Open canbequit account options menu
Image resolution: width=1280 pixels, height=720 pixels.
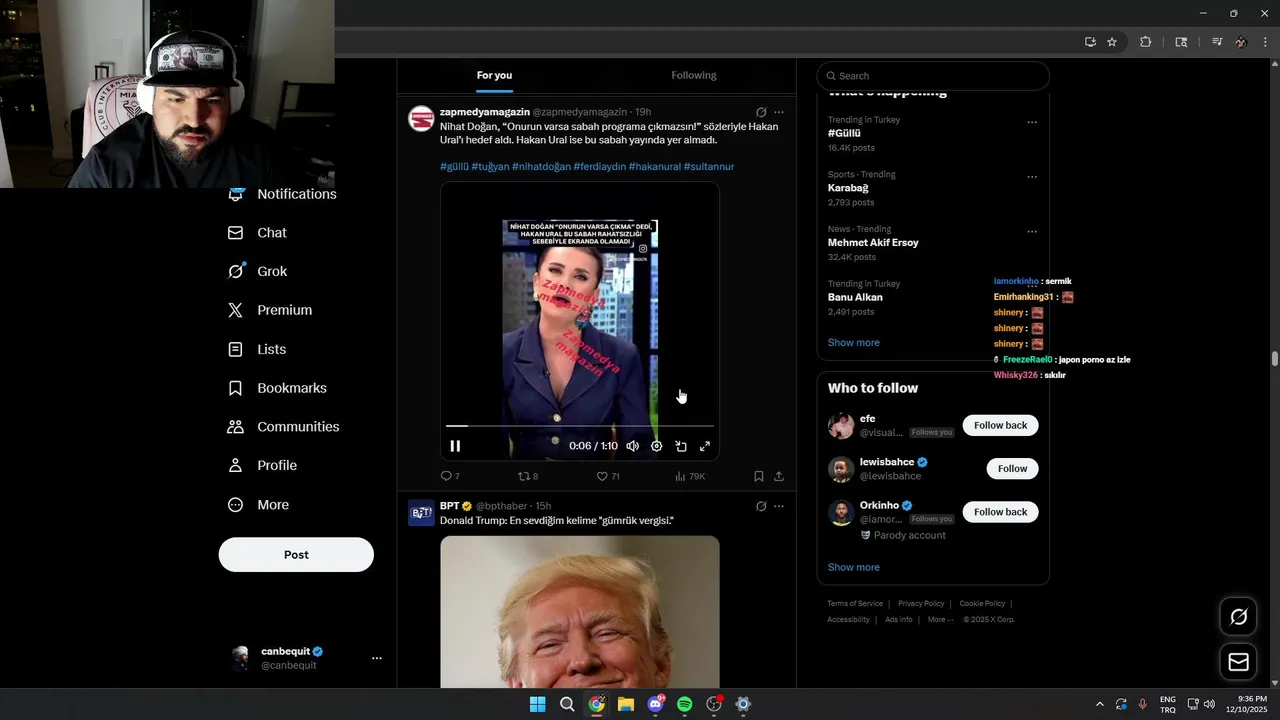[377, 658]
